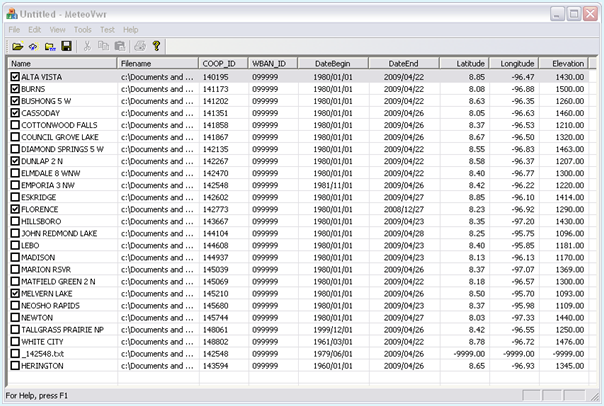Click the WHITE CITY station name
The width and height of the screenshot is (604, 406).
[42, 342]
